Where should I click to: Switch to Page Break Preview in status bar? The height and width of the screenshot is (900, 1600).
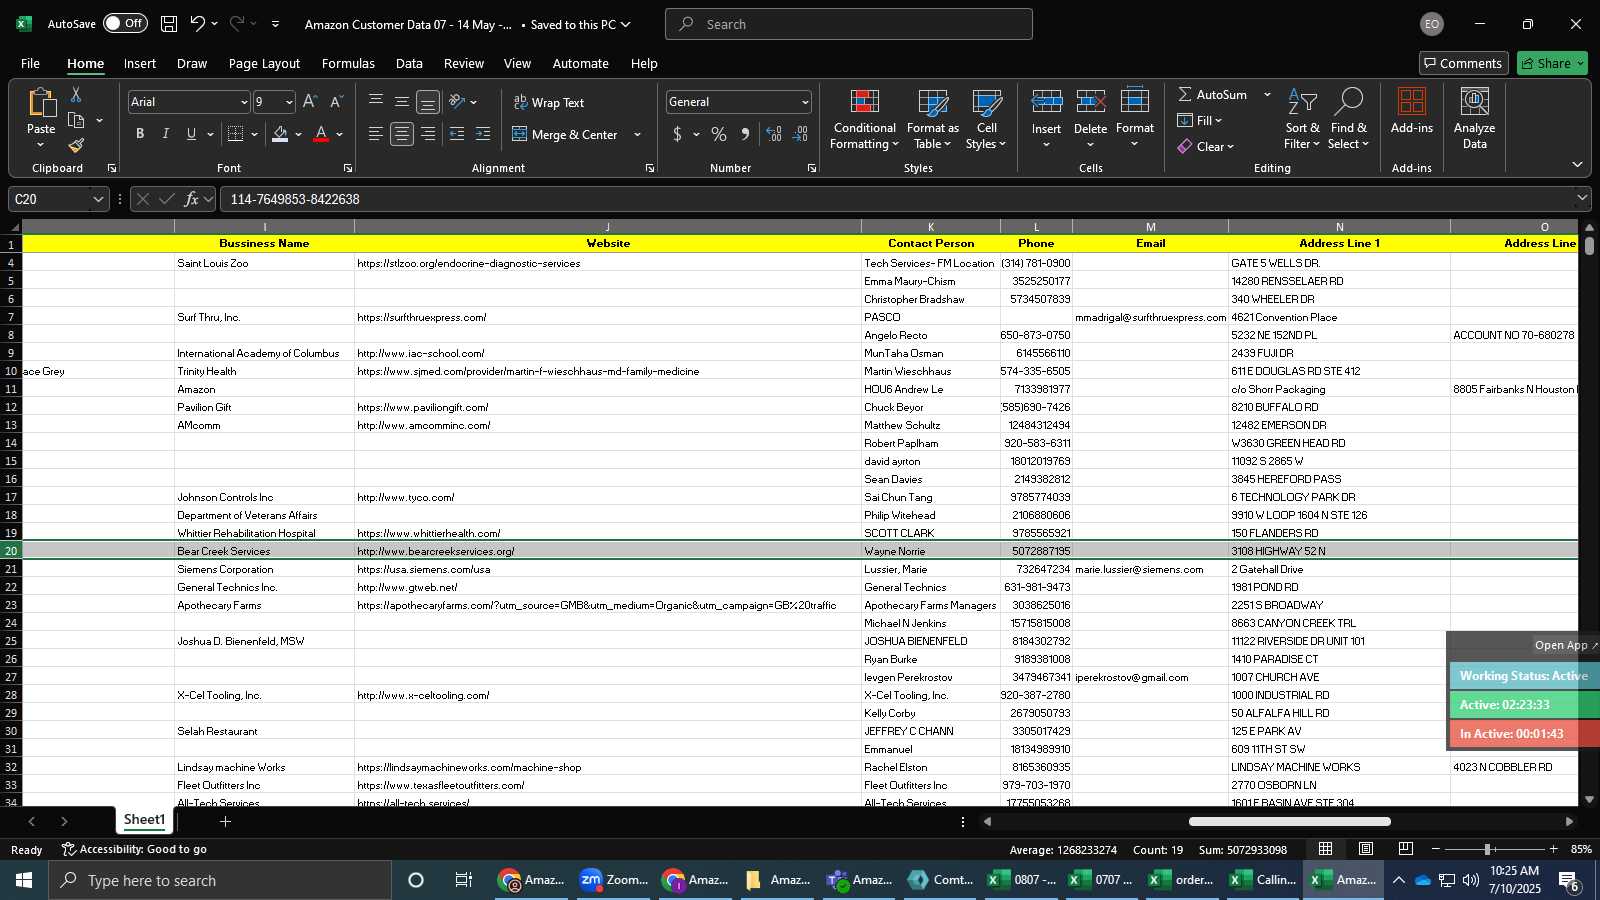coord(1406,849)
